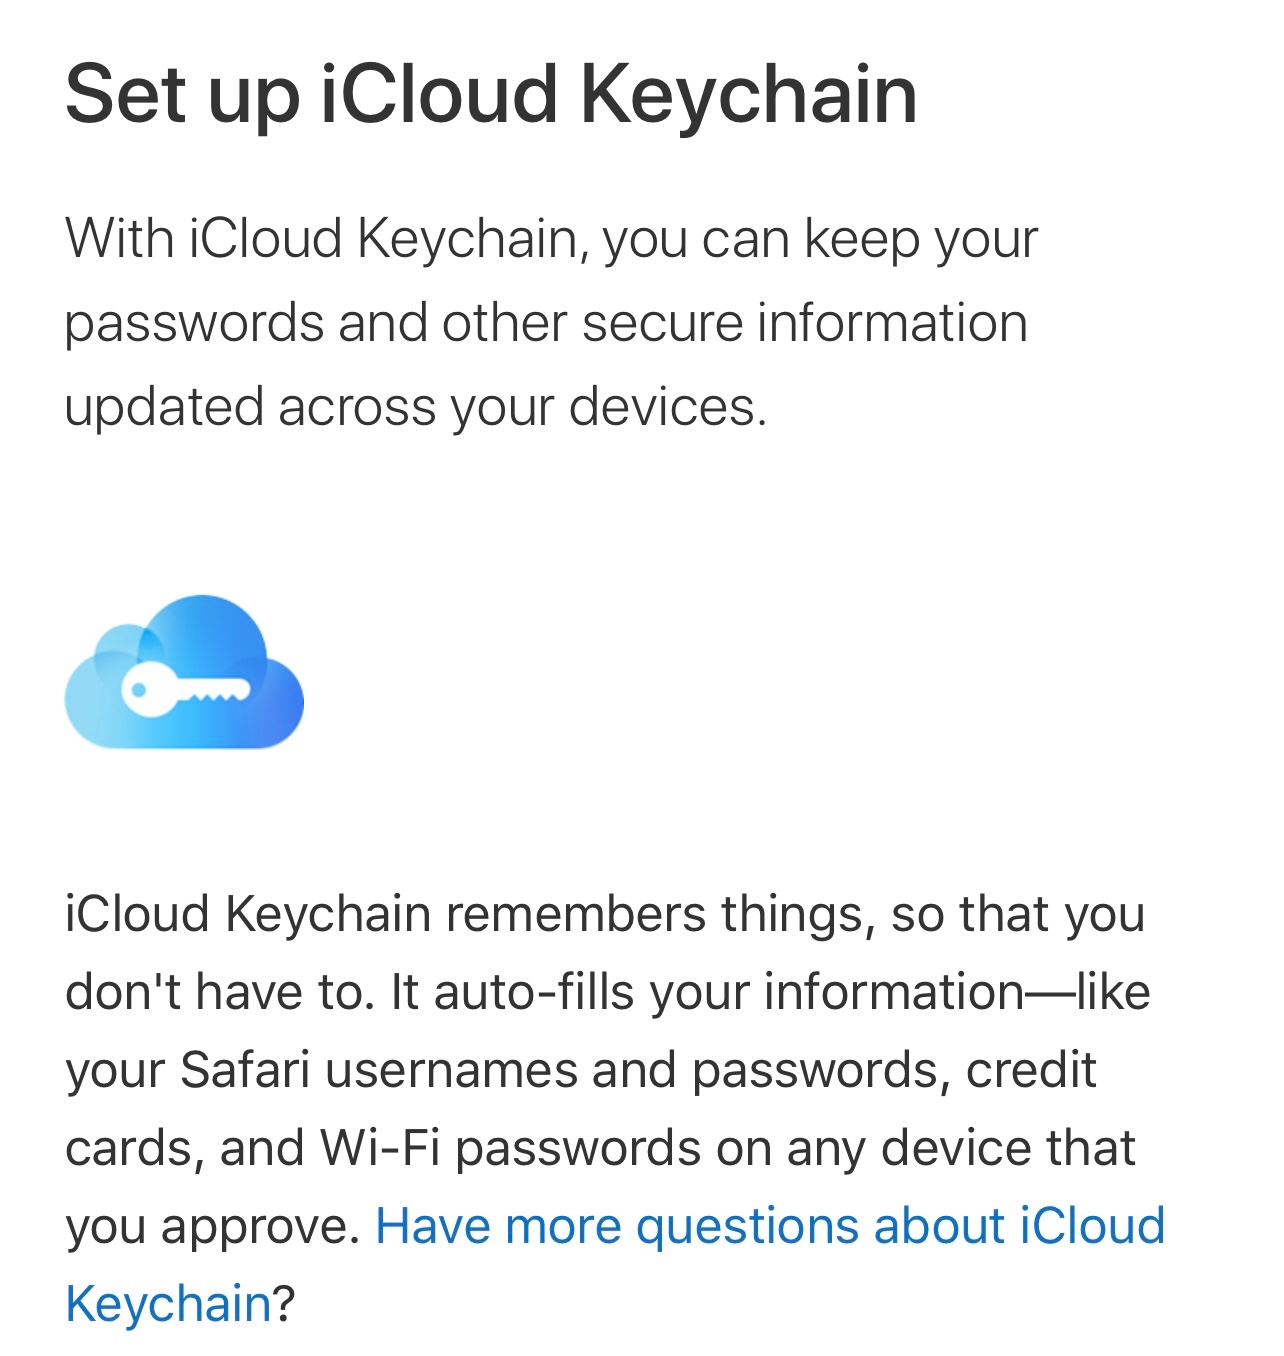Click the word "updated" in the intro paragraph
This screenshot has height=1356, width=1284.
point(164,407)
